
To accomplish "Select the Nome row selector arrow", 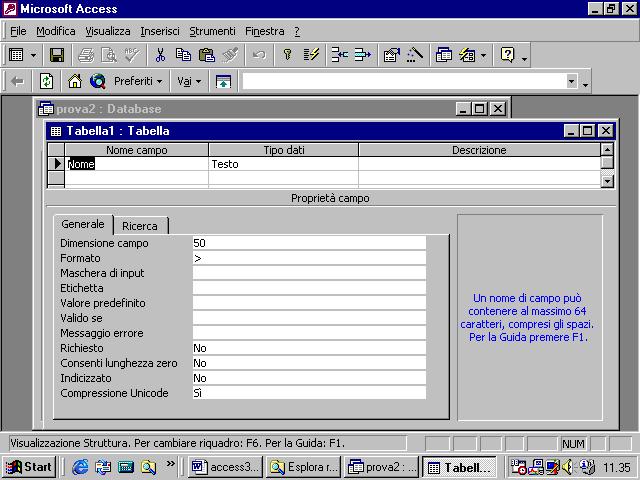I will (56, 164).
